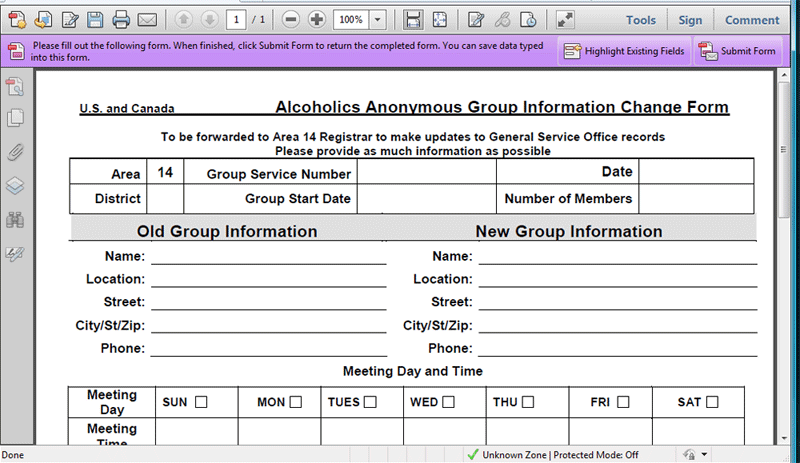Viewport: 800px width, 463px height.
Task: Click the Edit document toolbar icon
Action: [x=70, y=20]
